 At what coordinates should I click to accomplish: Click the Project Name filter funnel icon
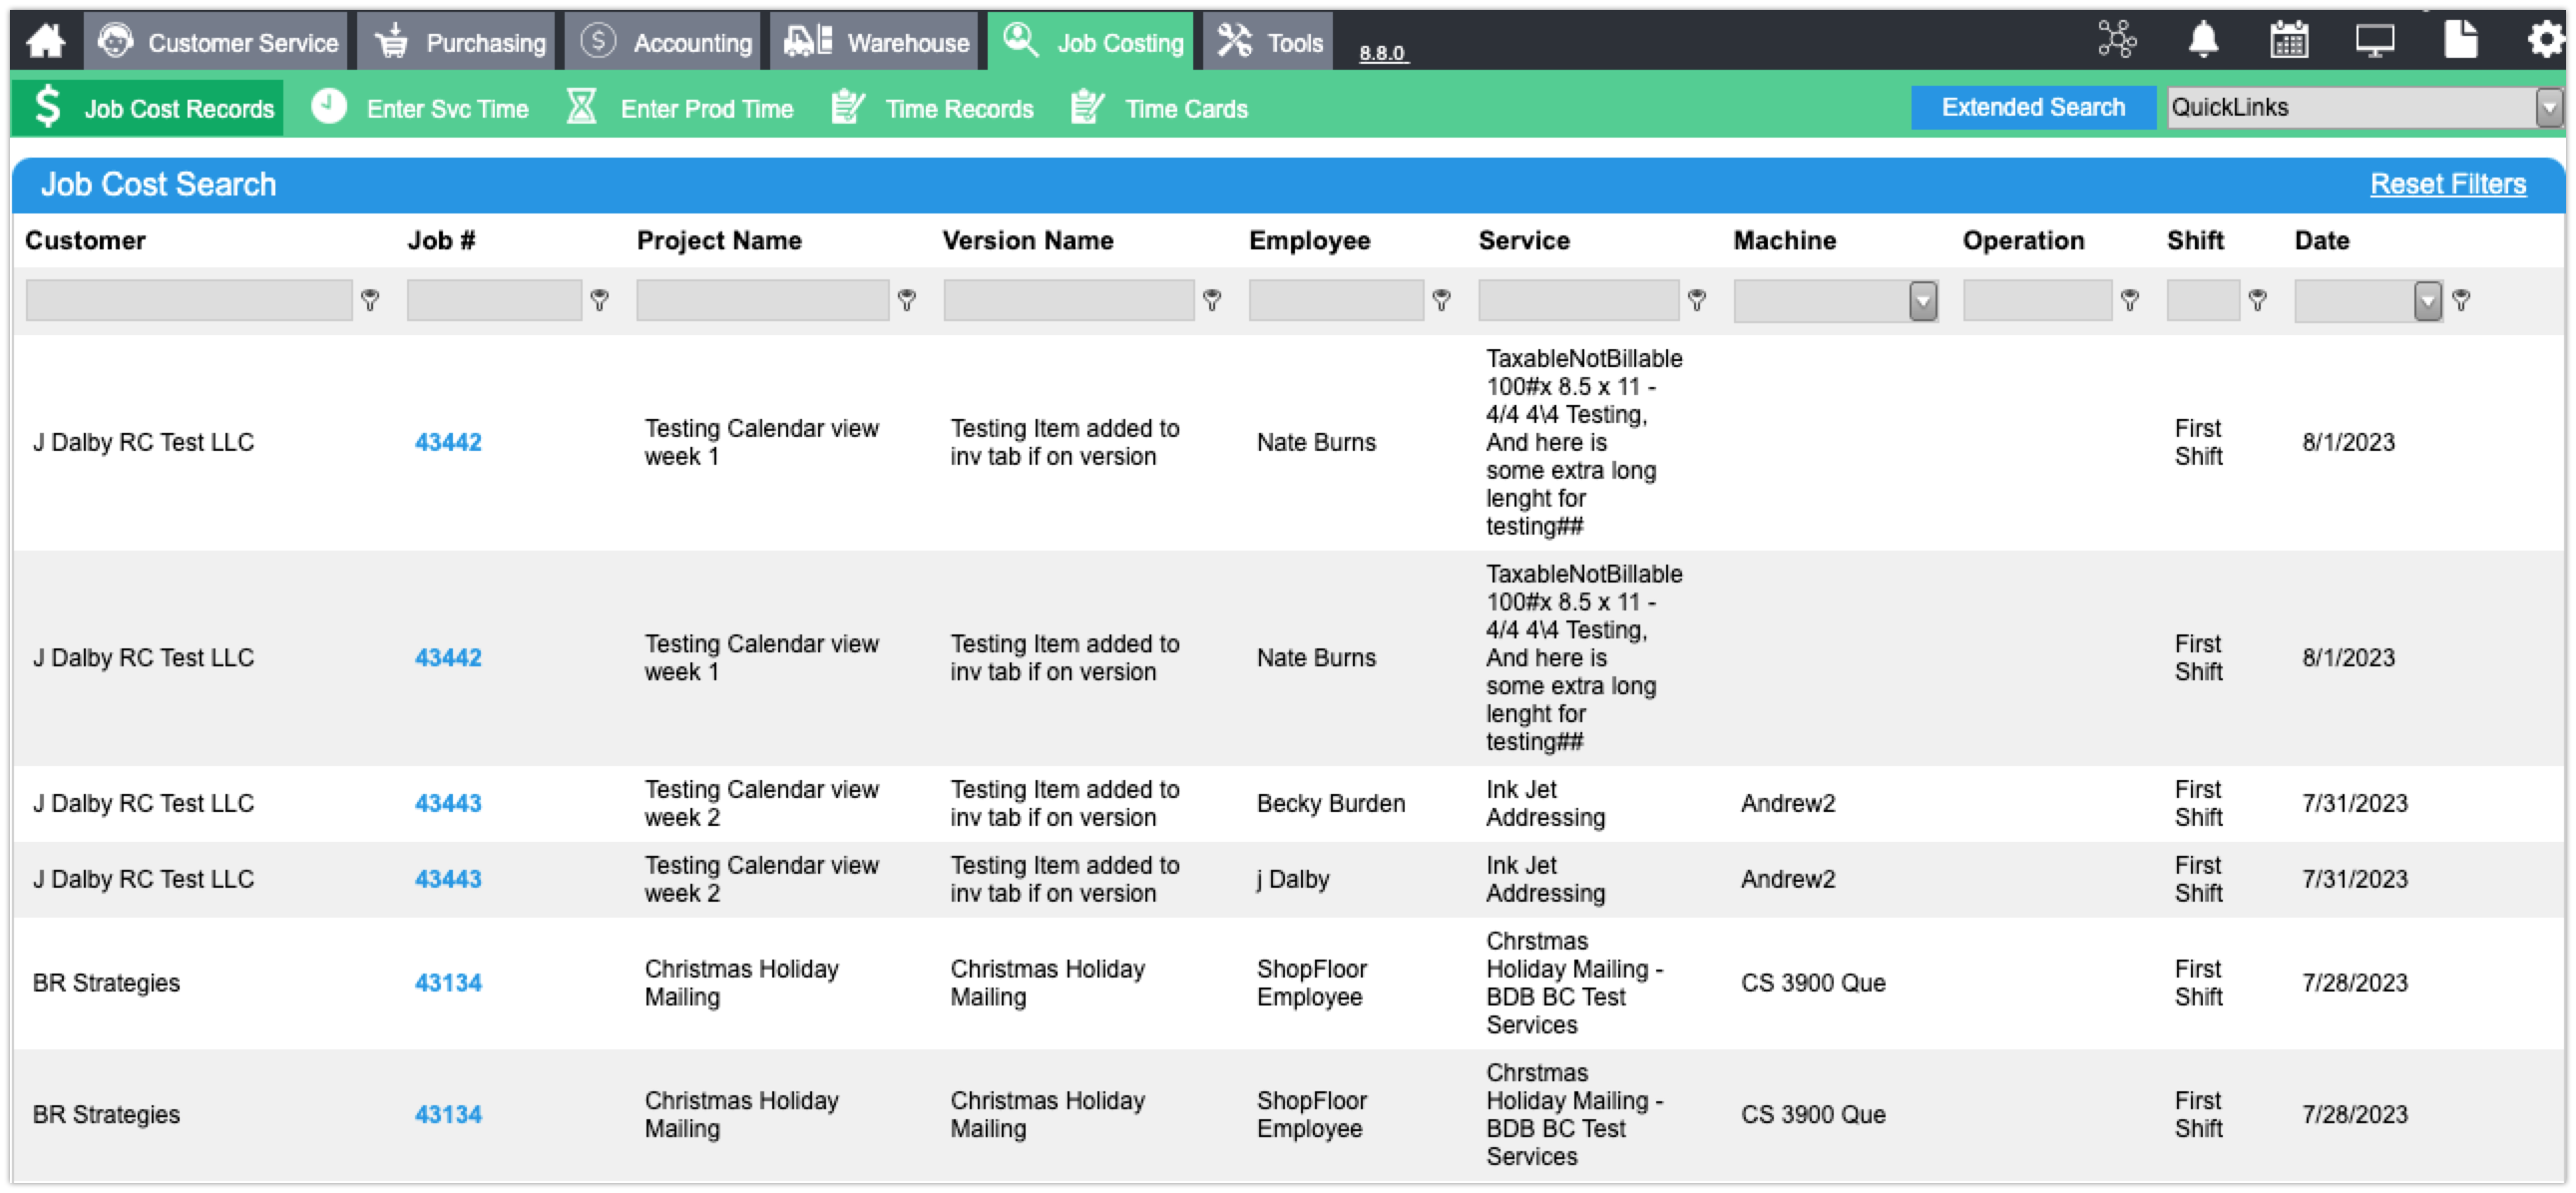click(x=907, y=300)
